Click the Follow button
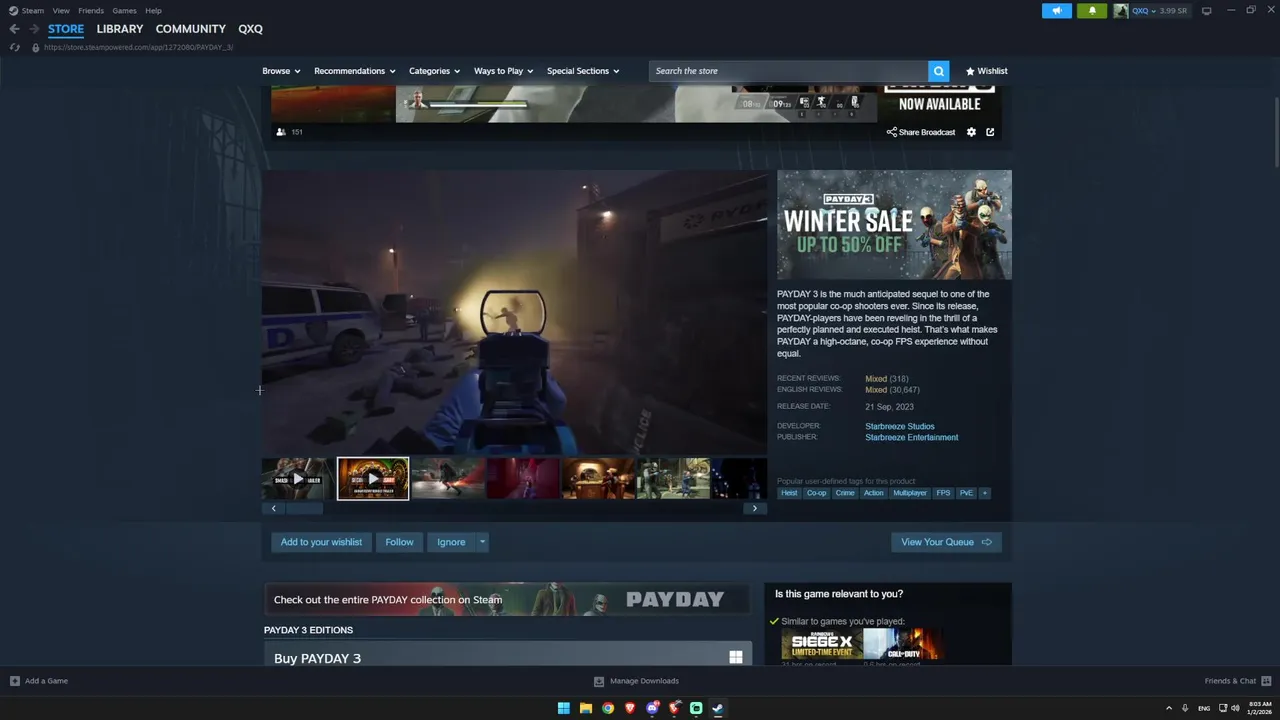 [x=399, y=542]
